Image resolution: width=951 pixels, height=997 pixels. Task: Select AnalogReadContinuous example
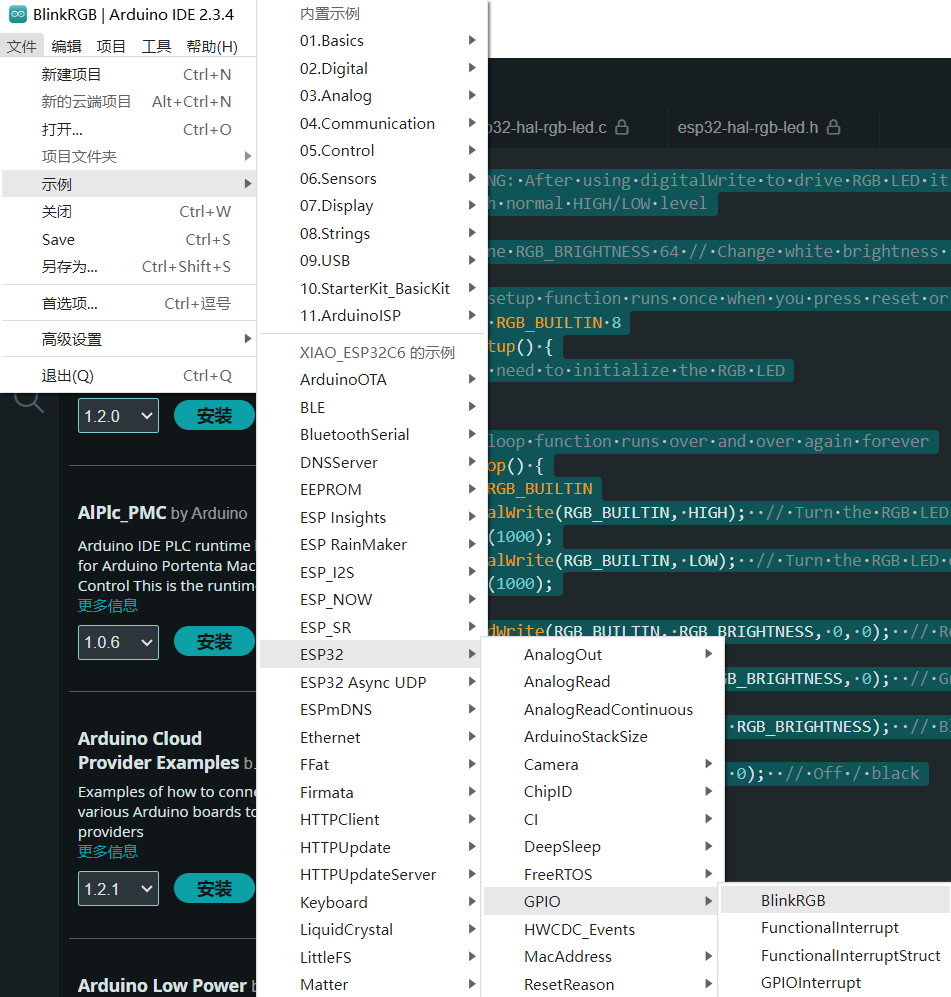tap(602, 709)
